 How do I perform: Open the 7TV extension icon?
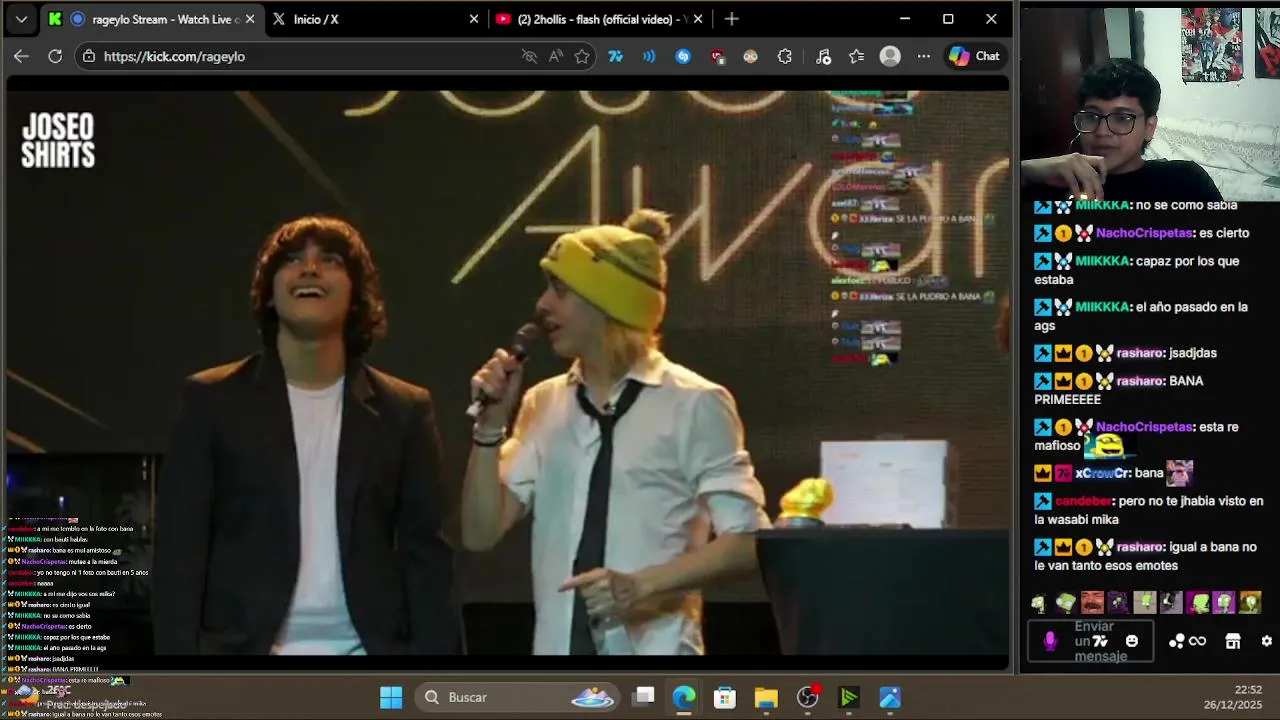pyautogui.click(x=615, y=56)
